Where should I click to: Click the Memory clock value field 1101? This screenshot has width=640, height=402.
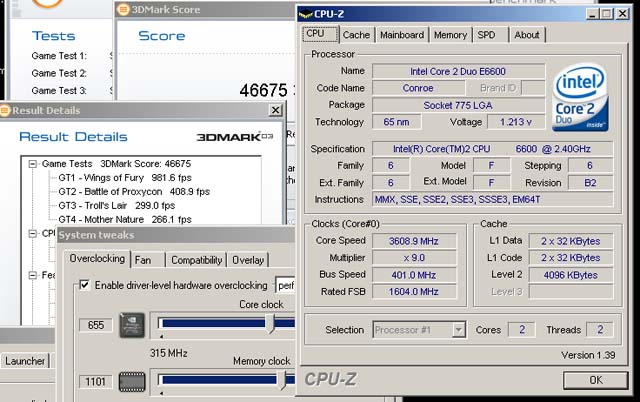pos(96,382)
